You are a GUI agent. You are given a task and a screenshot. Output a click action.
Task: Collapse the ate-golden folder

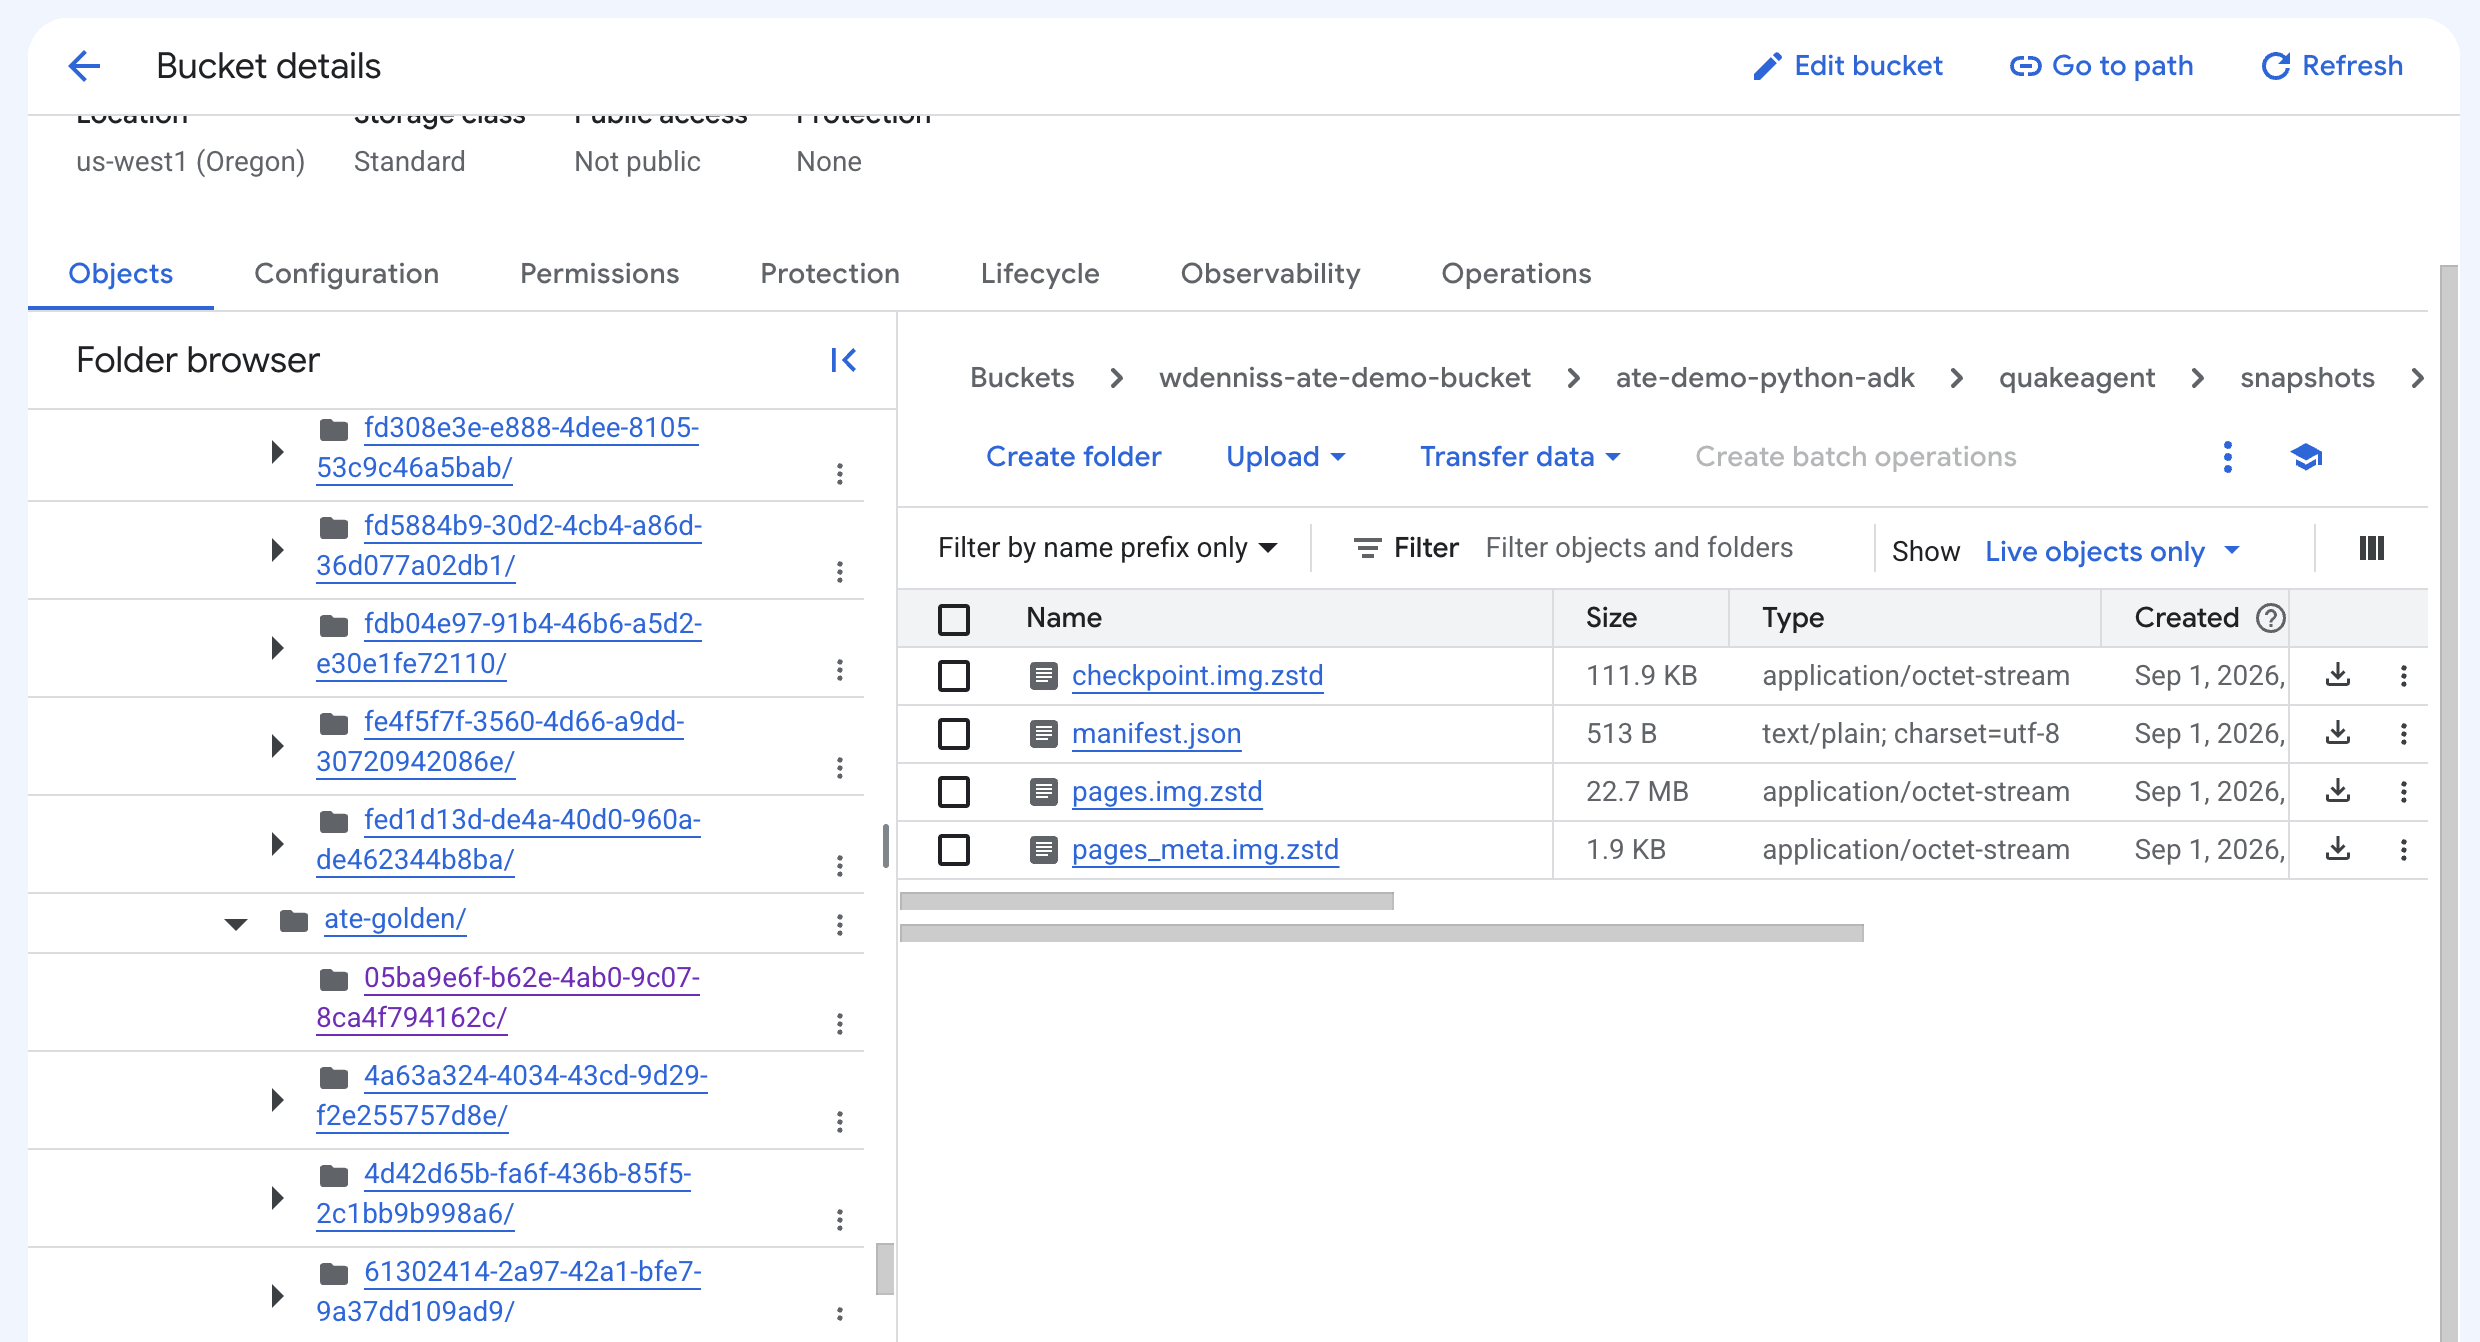[236, 923]
